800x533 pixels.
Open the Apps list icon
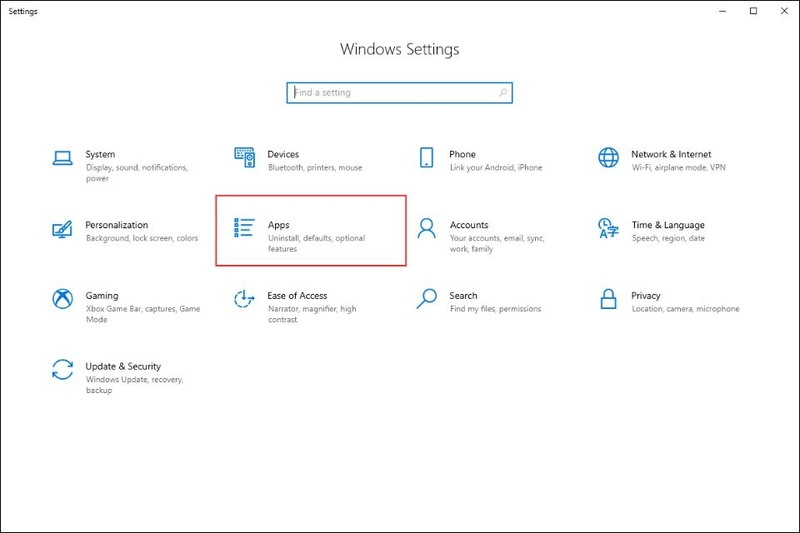point(244,228)
